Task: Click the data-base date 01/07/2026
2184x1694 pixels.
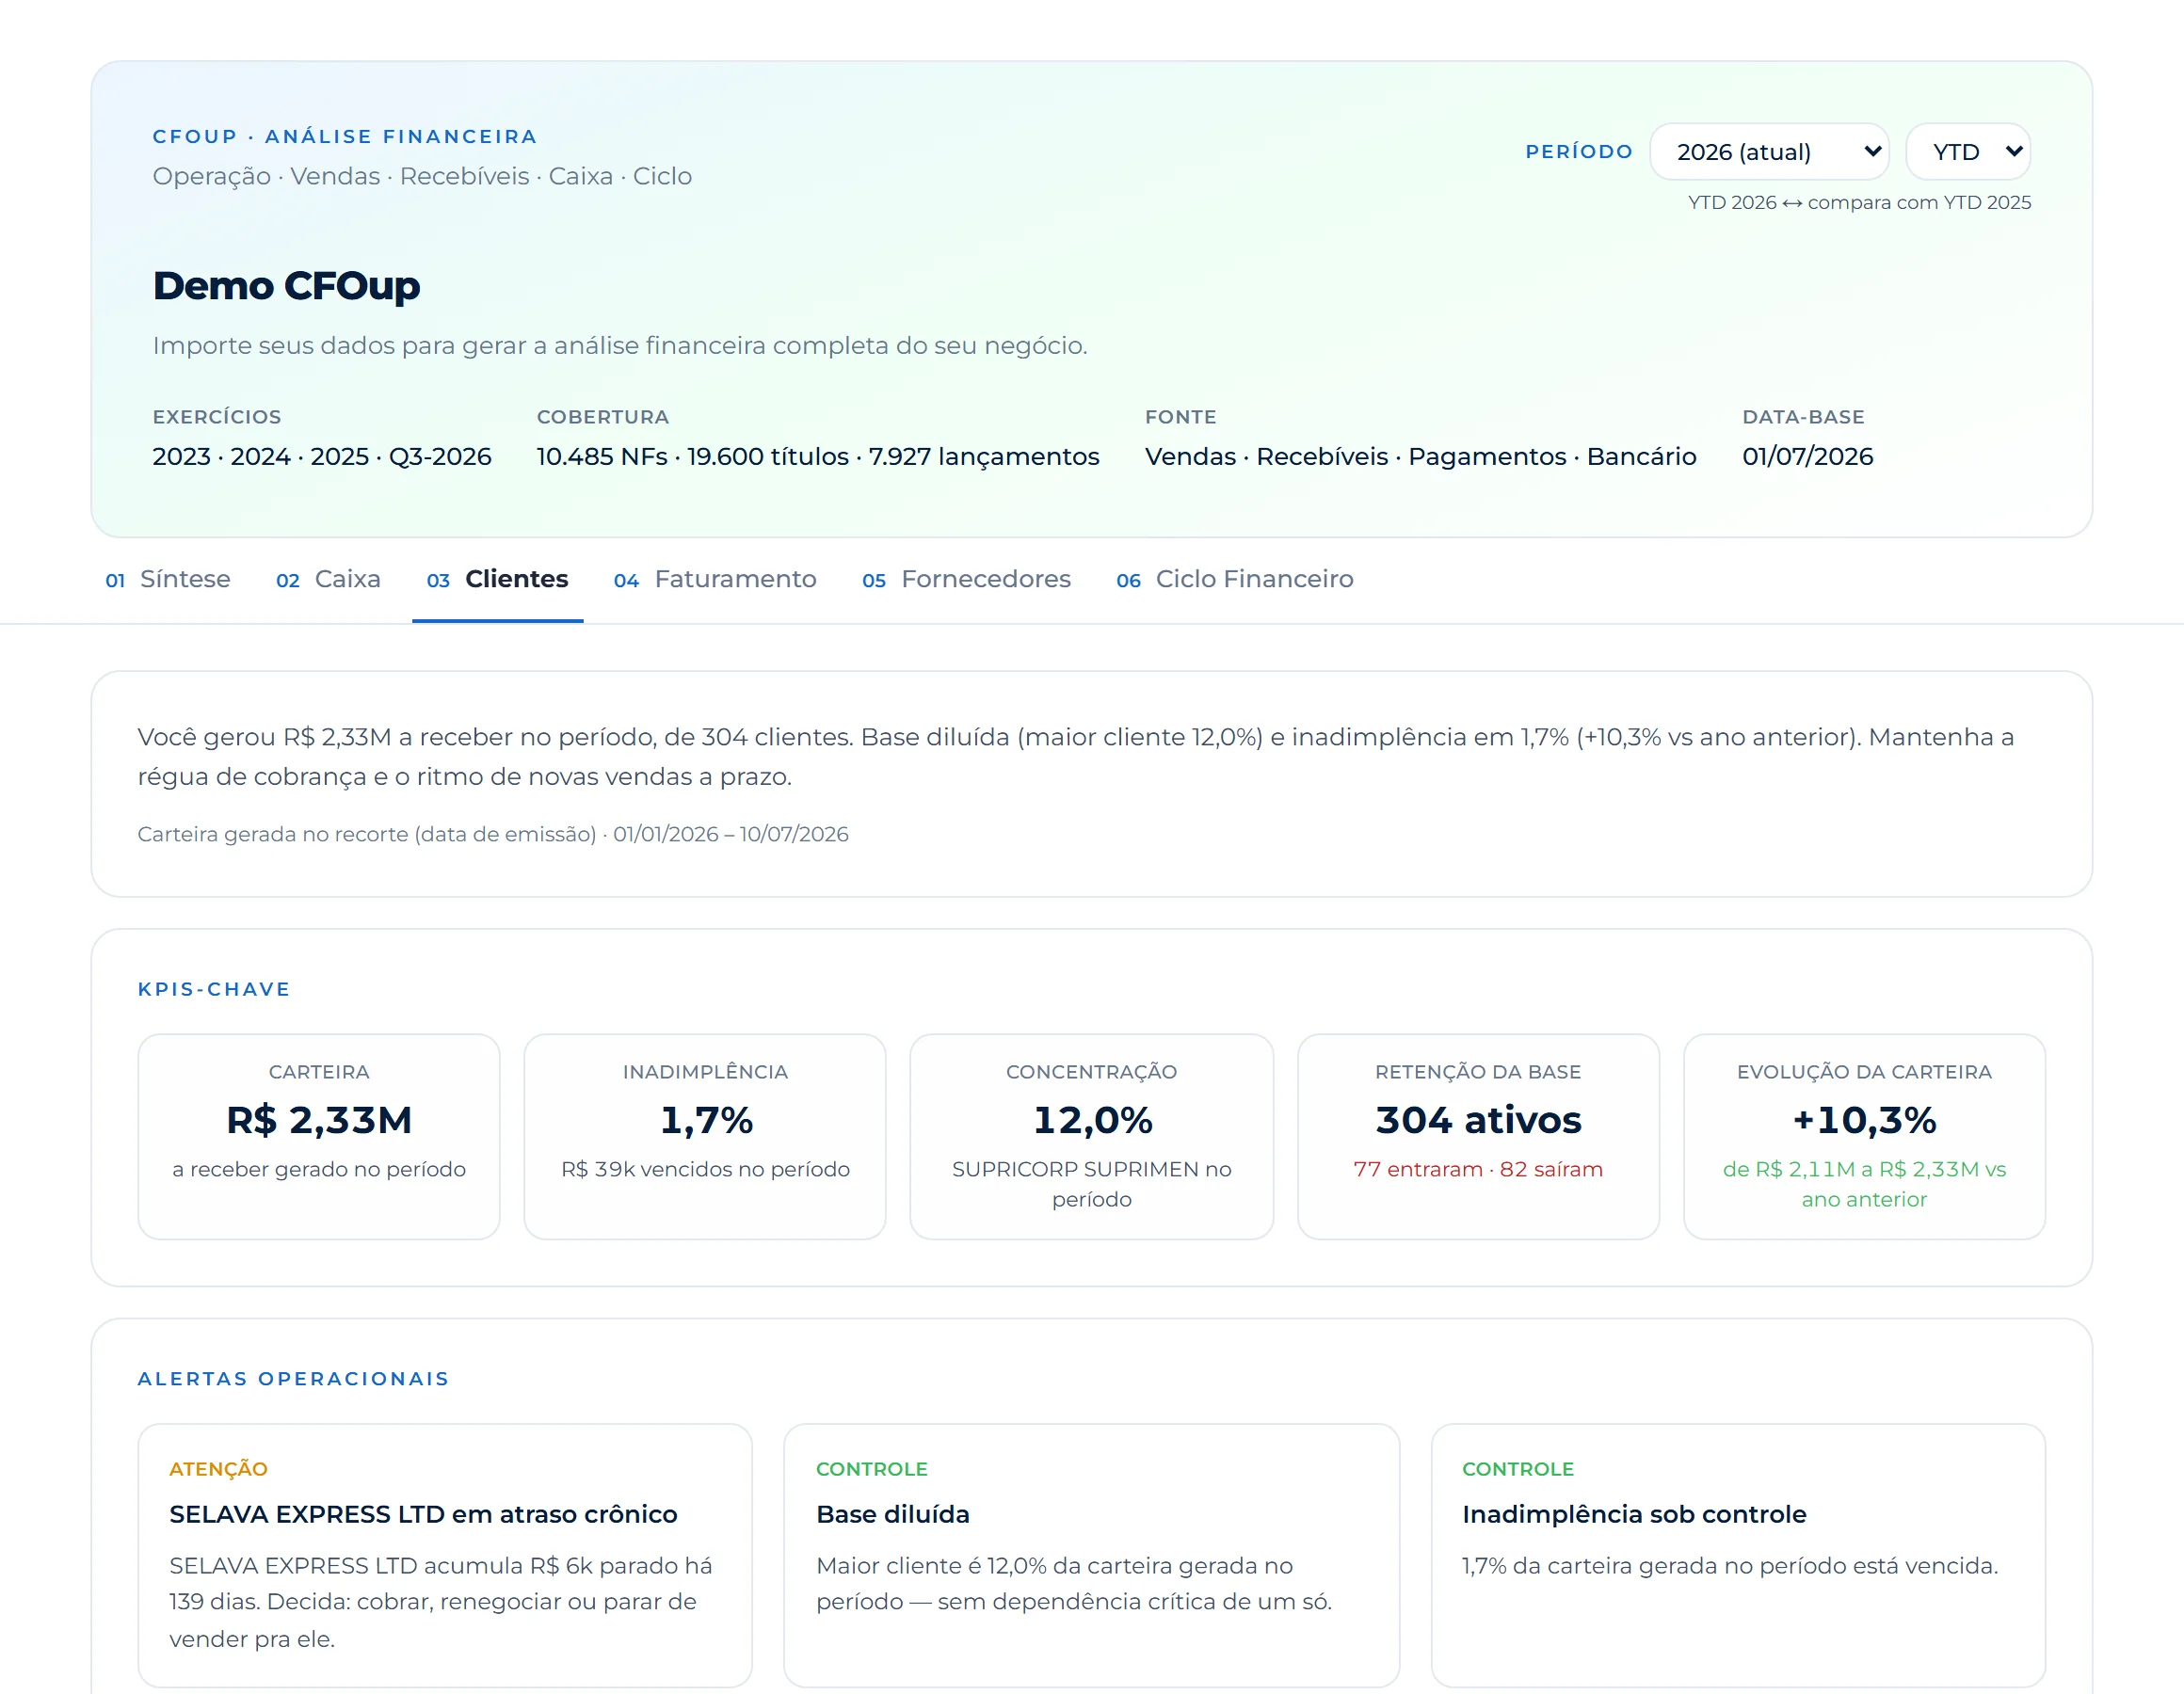Action: click(x=1807, y=456)
